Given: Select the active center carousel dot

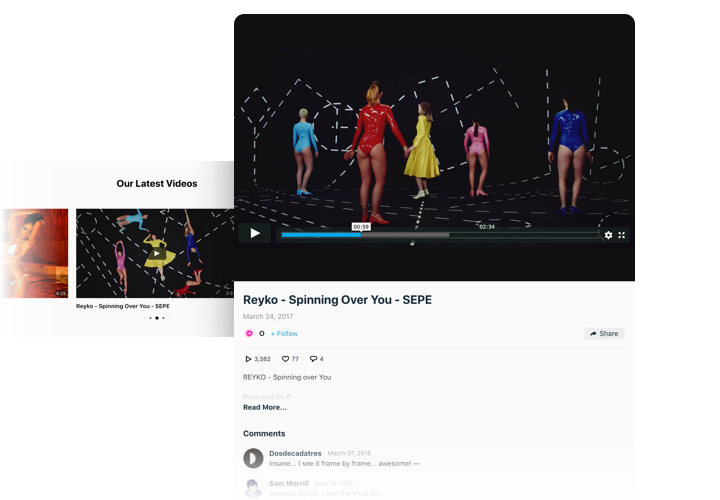Looking at the screenshot, I should coord(156,318).
